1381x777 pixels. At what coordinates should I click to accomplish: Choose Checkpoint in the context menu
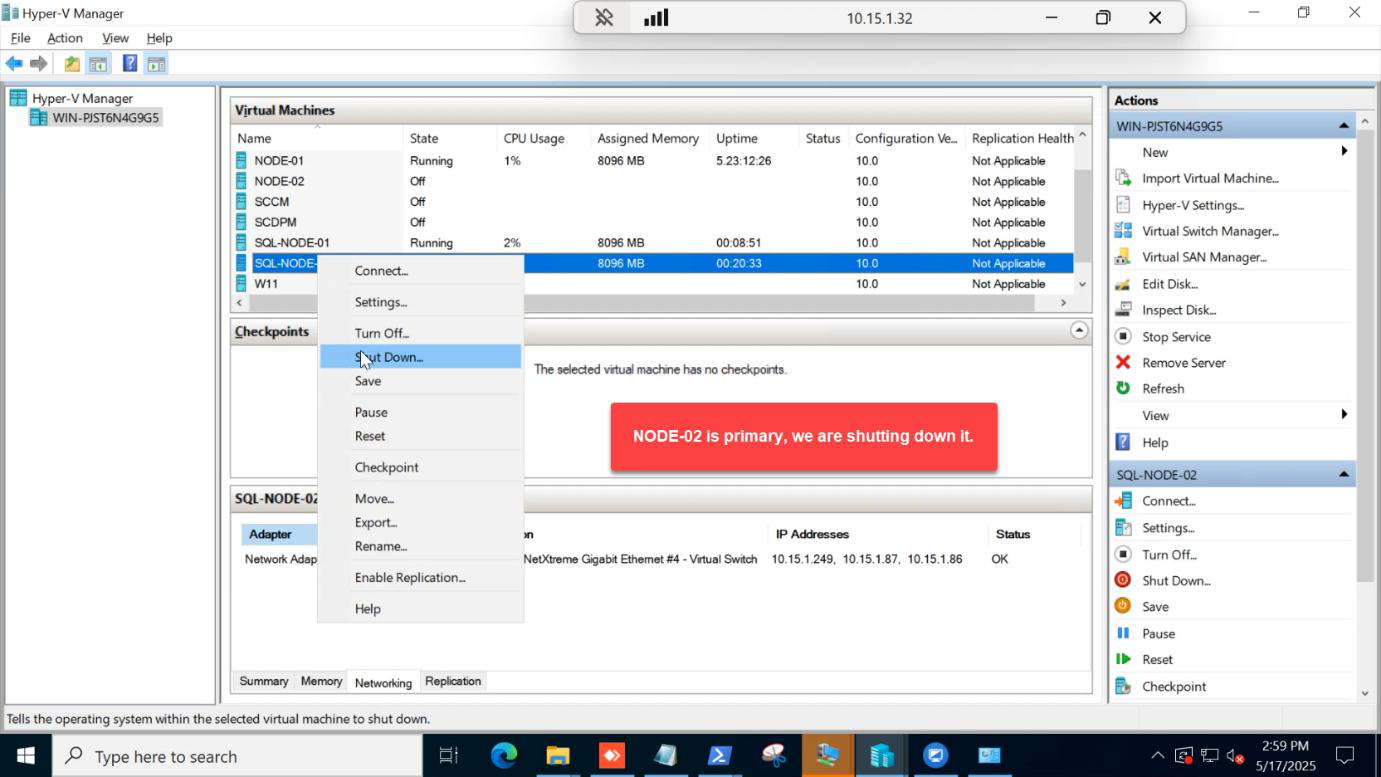[x=420, y=467]
